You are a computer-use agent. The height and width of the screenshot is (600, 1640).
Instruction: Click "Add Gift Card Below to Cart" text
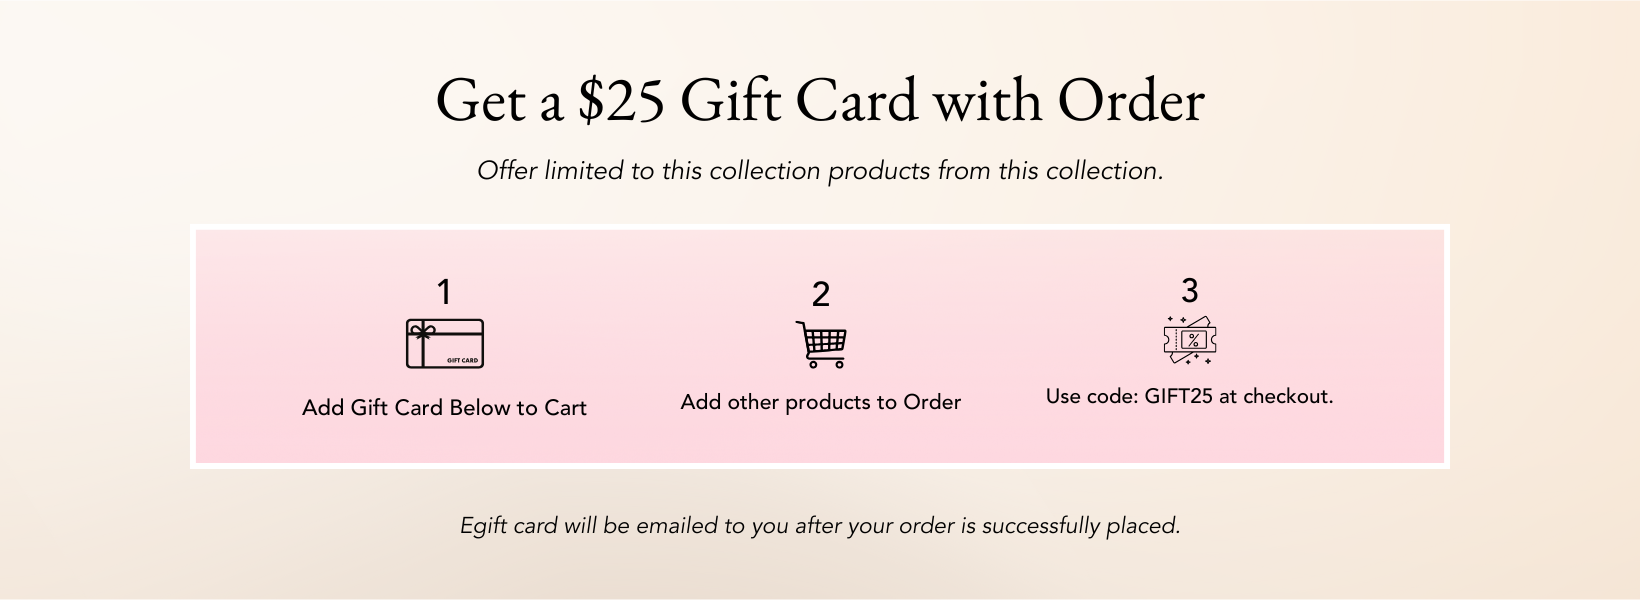444,408
